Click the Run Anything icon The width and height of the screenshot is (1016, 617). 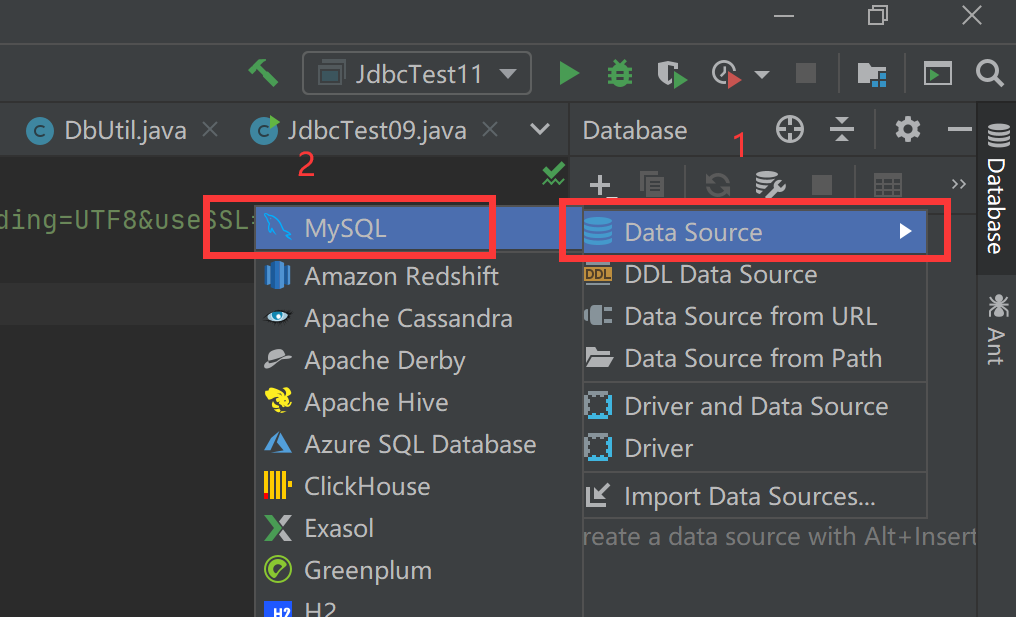click(938, 73)
